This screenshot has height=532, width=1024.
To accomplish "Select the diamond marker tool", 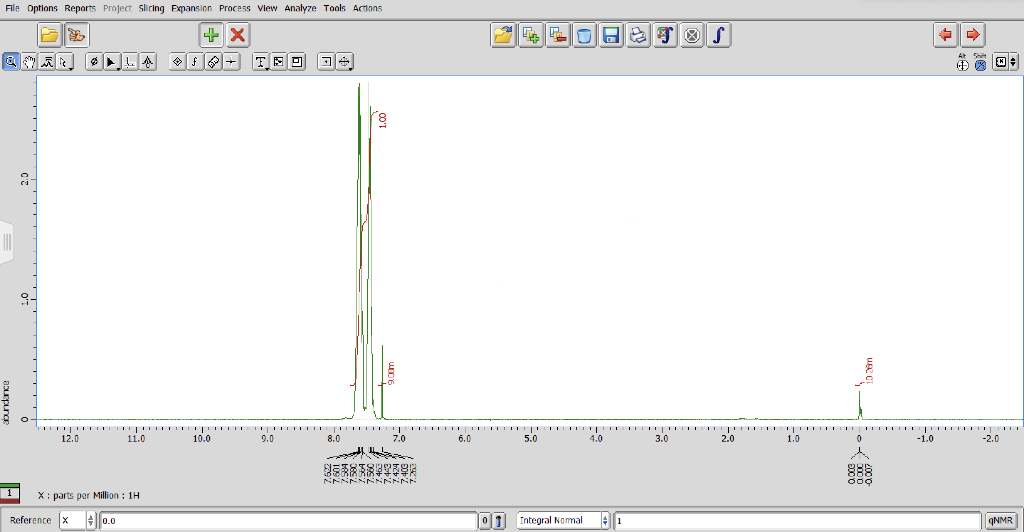I will tap(177, 62).
